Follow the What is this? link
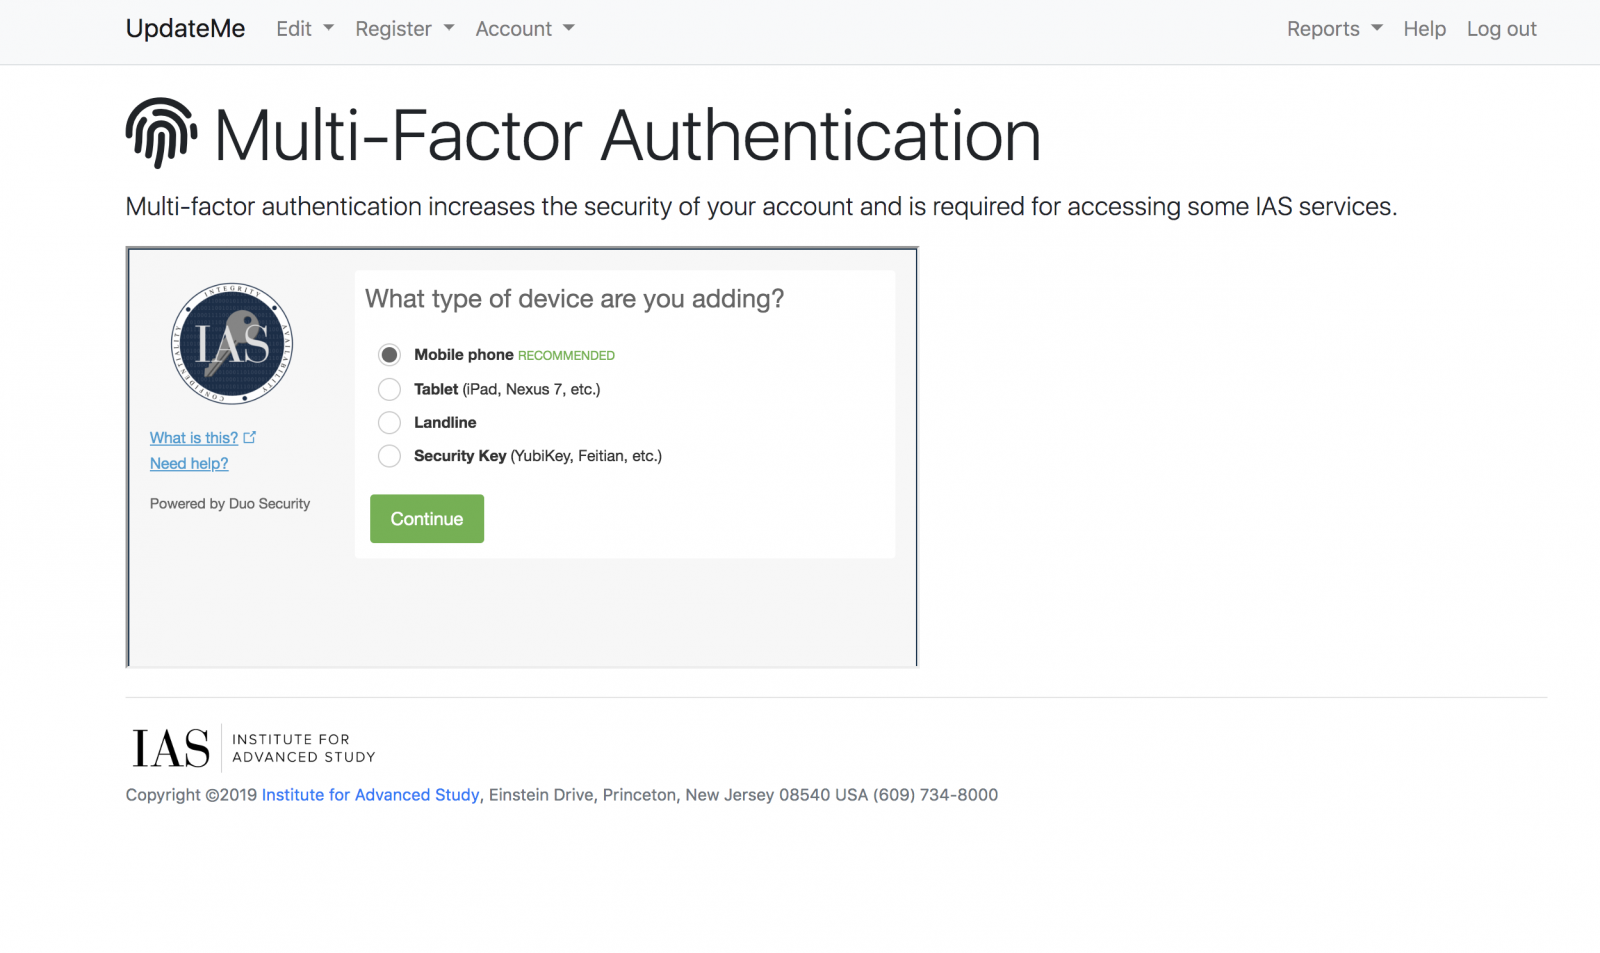 click(194, 438)
